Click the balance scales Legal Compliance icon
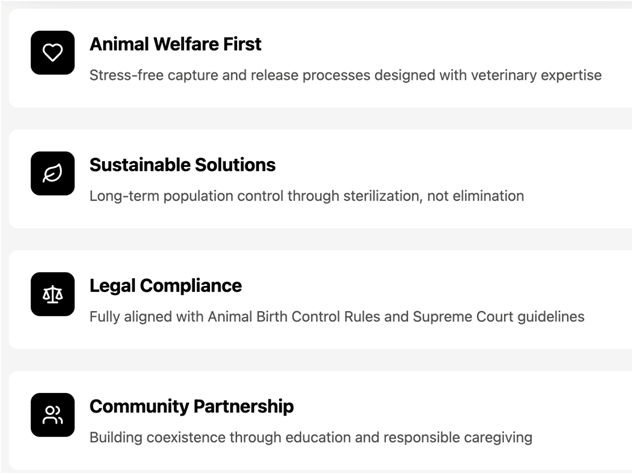This screenshot has width=633, height=474. (52, 294)
